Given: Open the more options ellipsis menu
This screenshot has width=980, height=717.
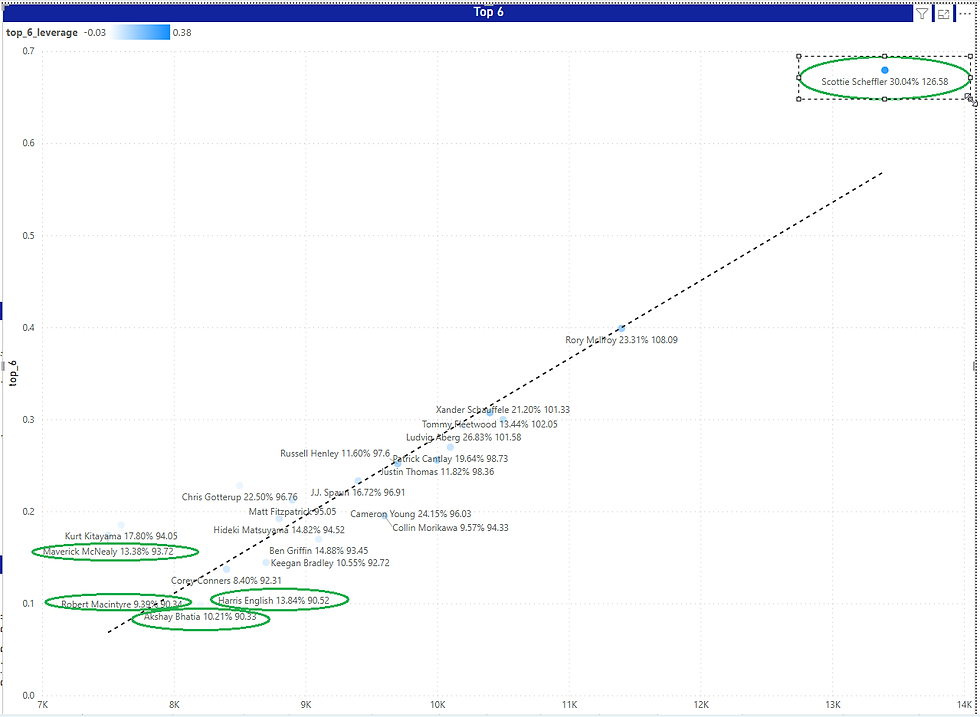Looking at the screenshot, I should (964, 13).
